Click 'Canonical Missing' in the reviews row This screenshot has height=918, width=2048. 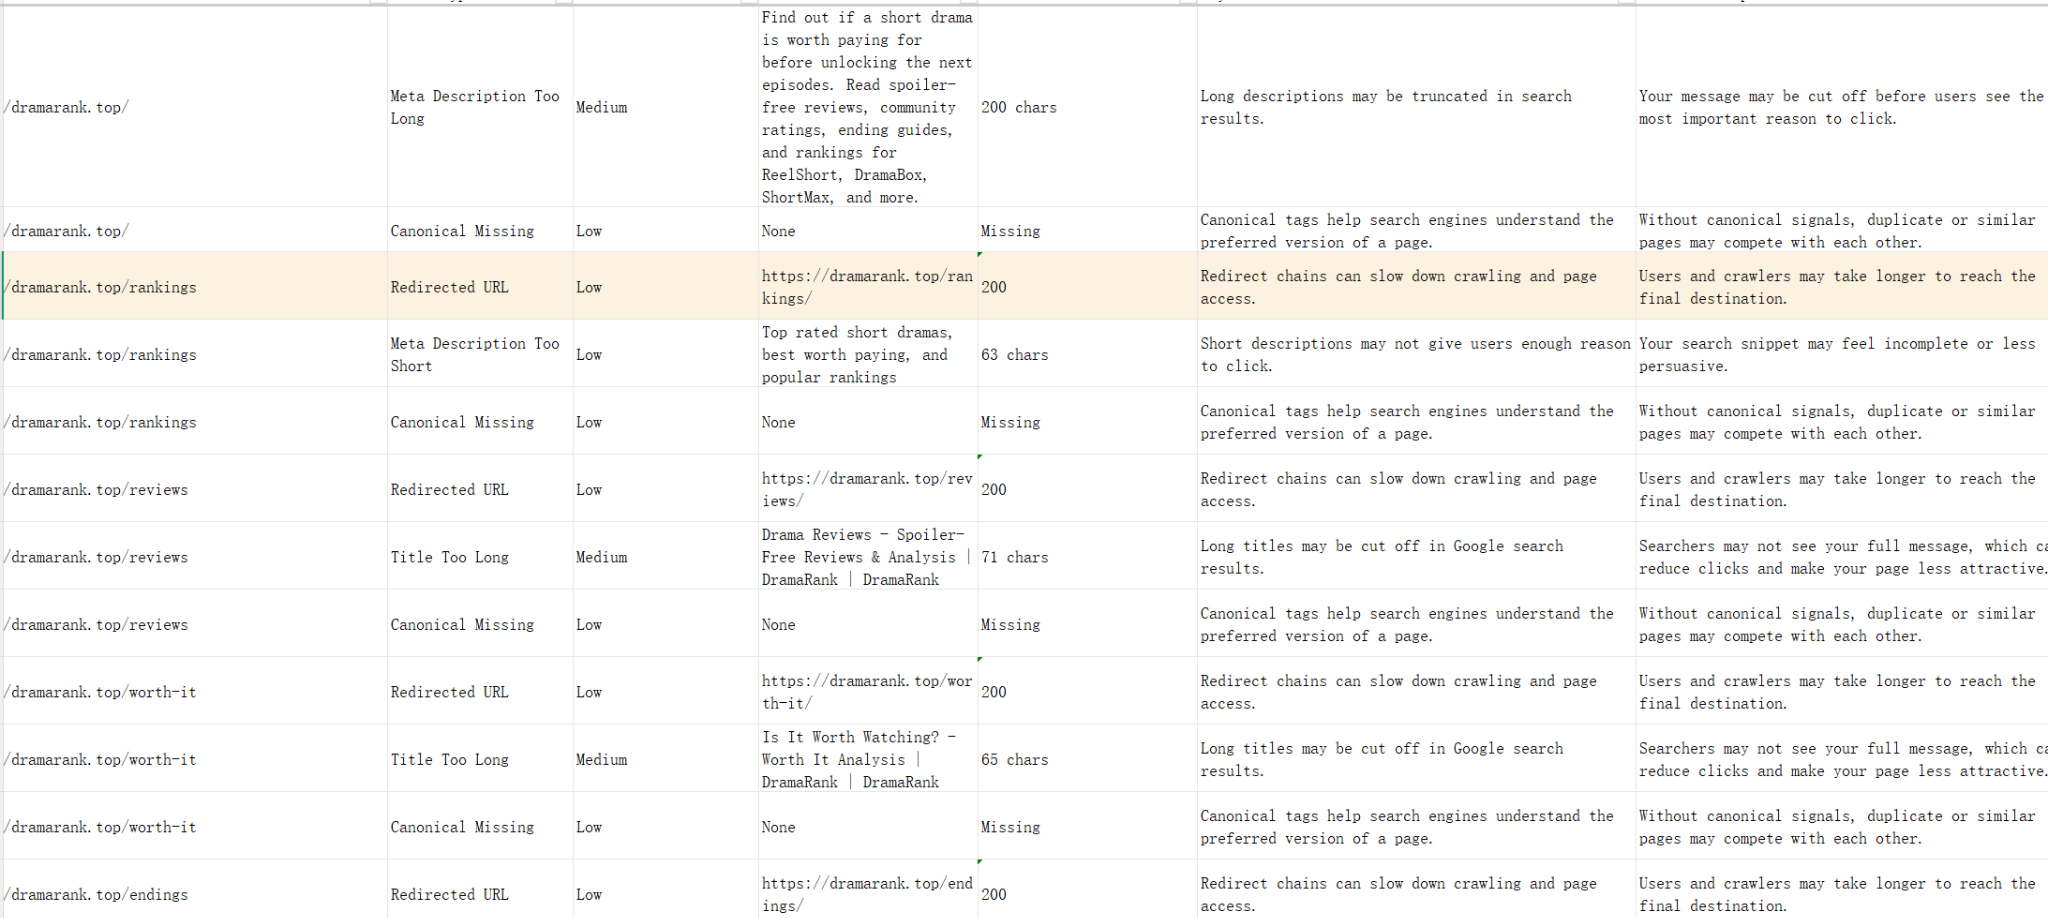point(462,625)
